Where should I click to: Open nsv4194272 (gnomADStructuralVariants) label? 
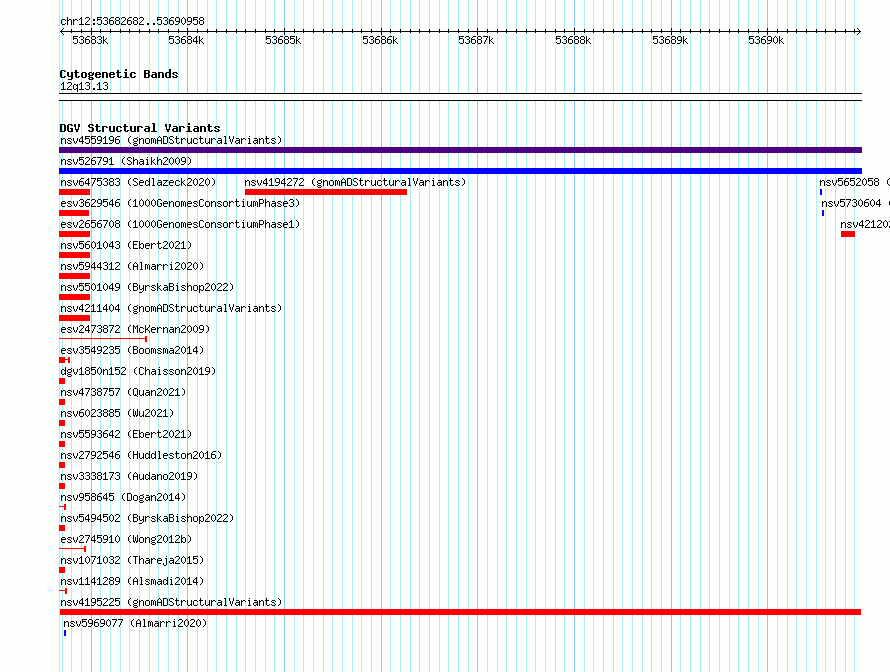tap(355, 182)
